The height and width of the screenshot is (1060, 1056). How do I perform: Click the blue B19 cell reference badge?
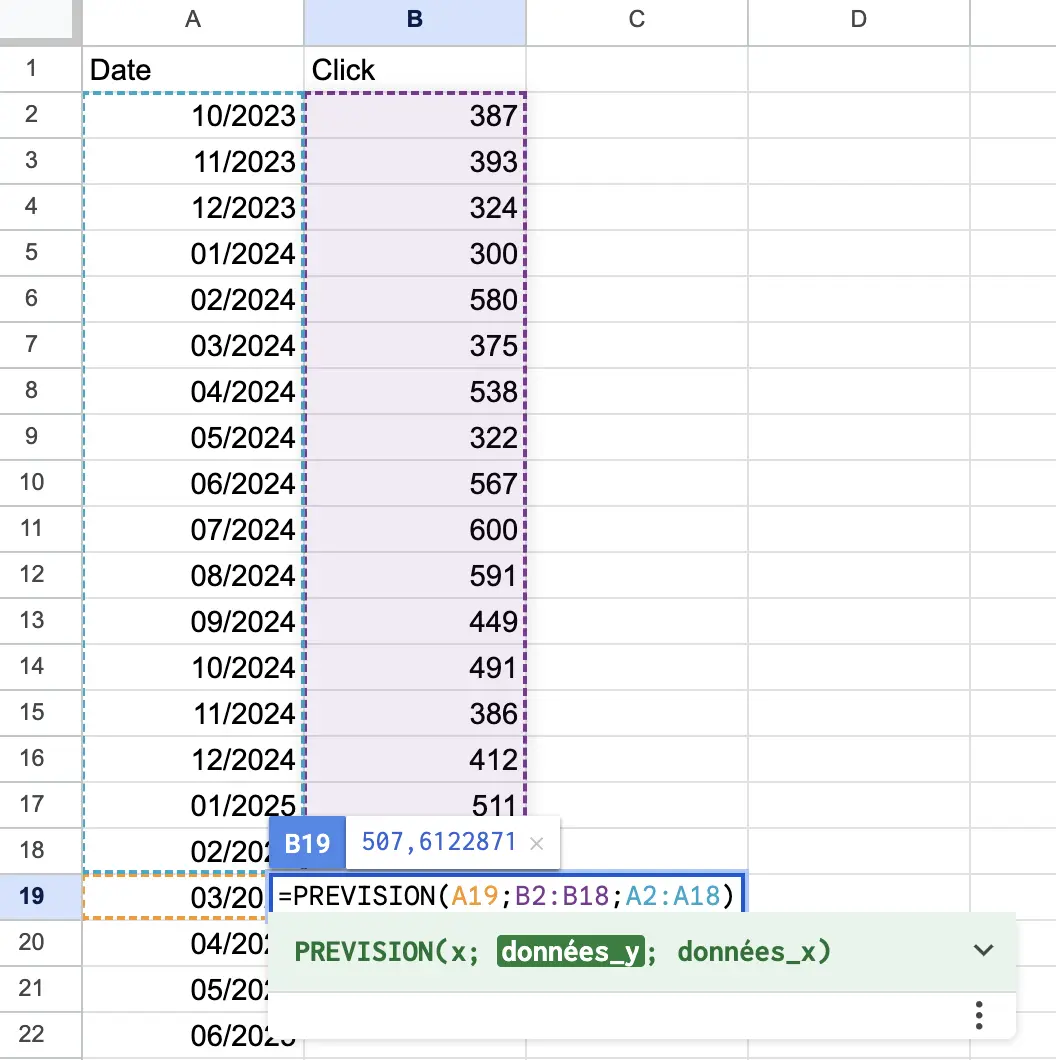(x=308, y=843)
